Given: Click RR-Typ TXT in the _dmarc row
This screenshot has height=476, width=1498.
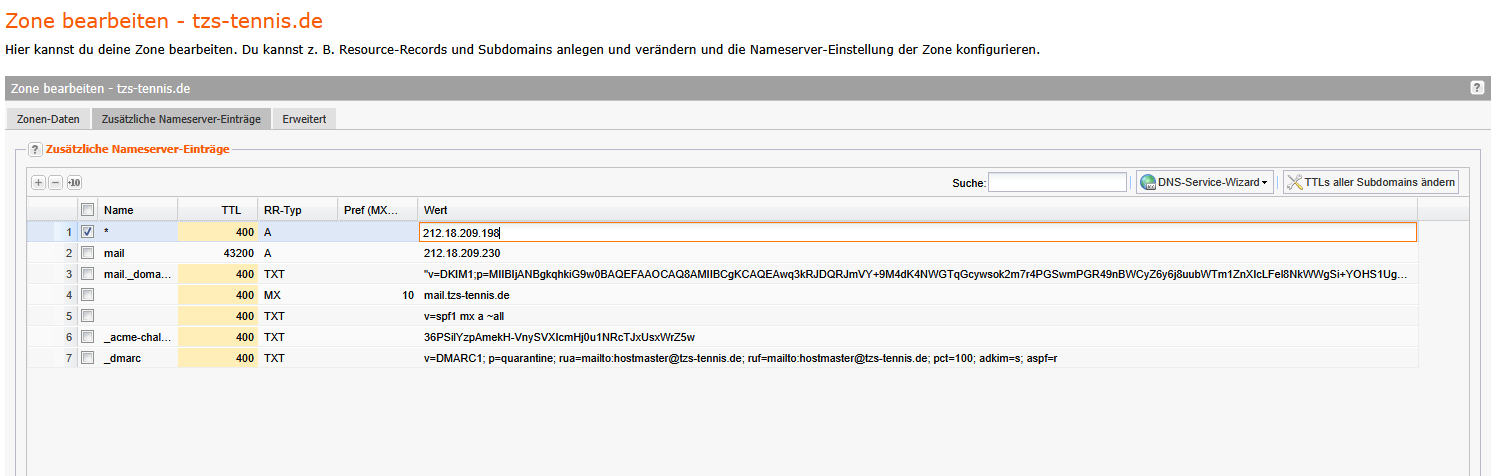Looking at the screenshot, I should pyautogui.click(x=298, y=358).
